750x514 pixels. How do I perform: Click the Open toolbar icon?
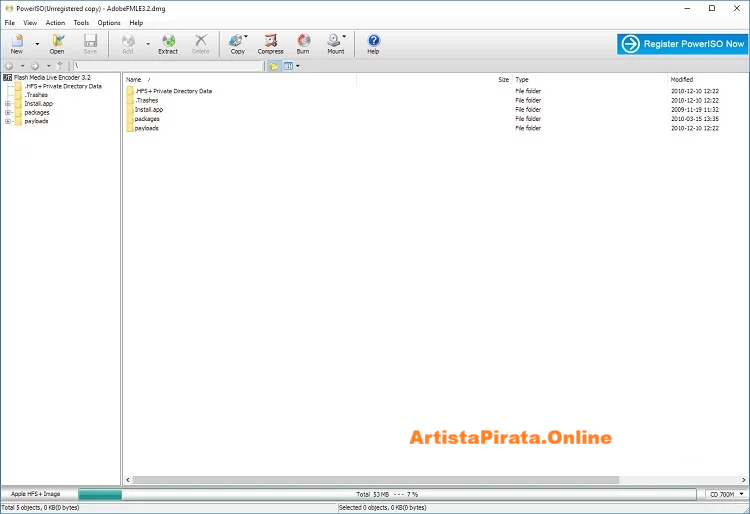coord(57,44)
